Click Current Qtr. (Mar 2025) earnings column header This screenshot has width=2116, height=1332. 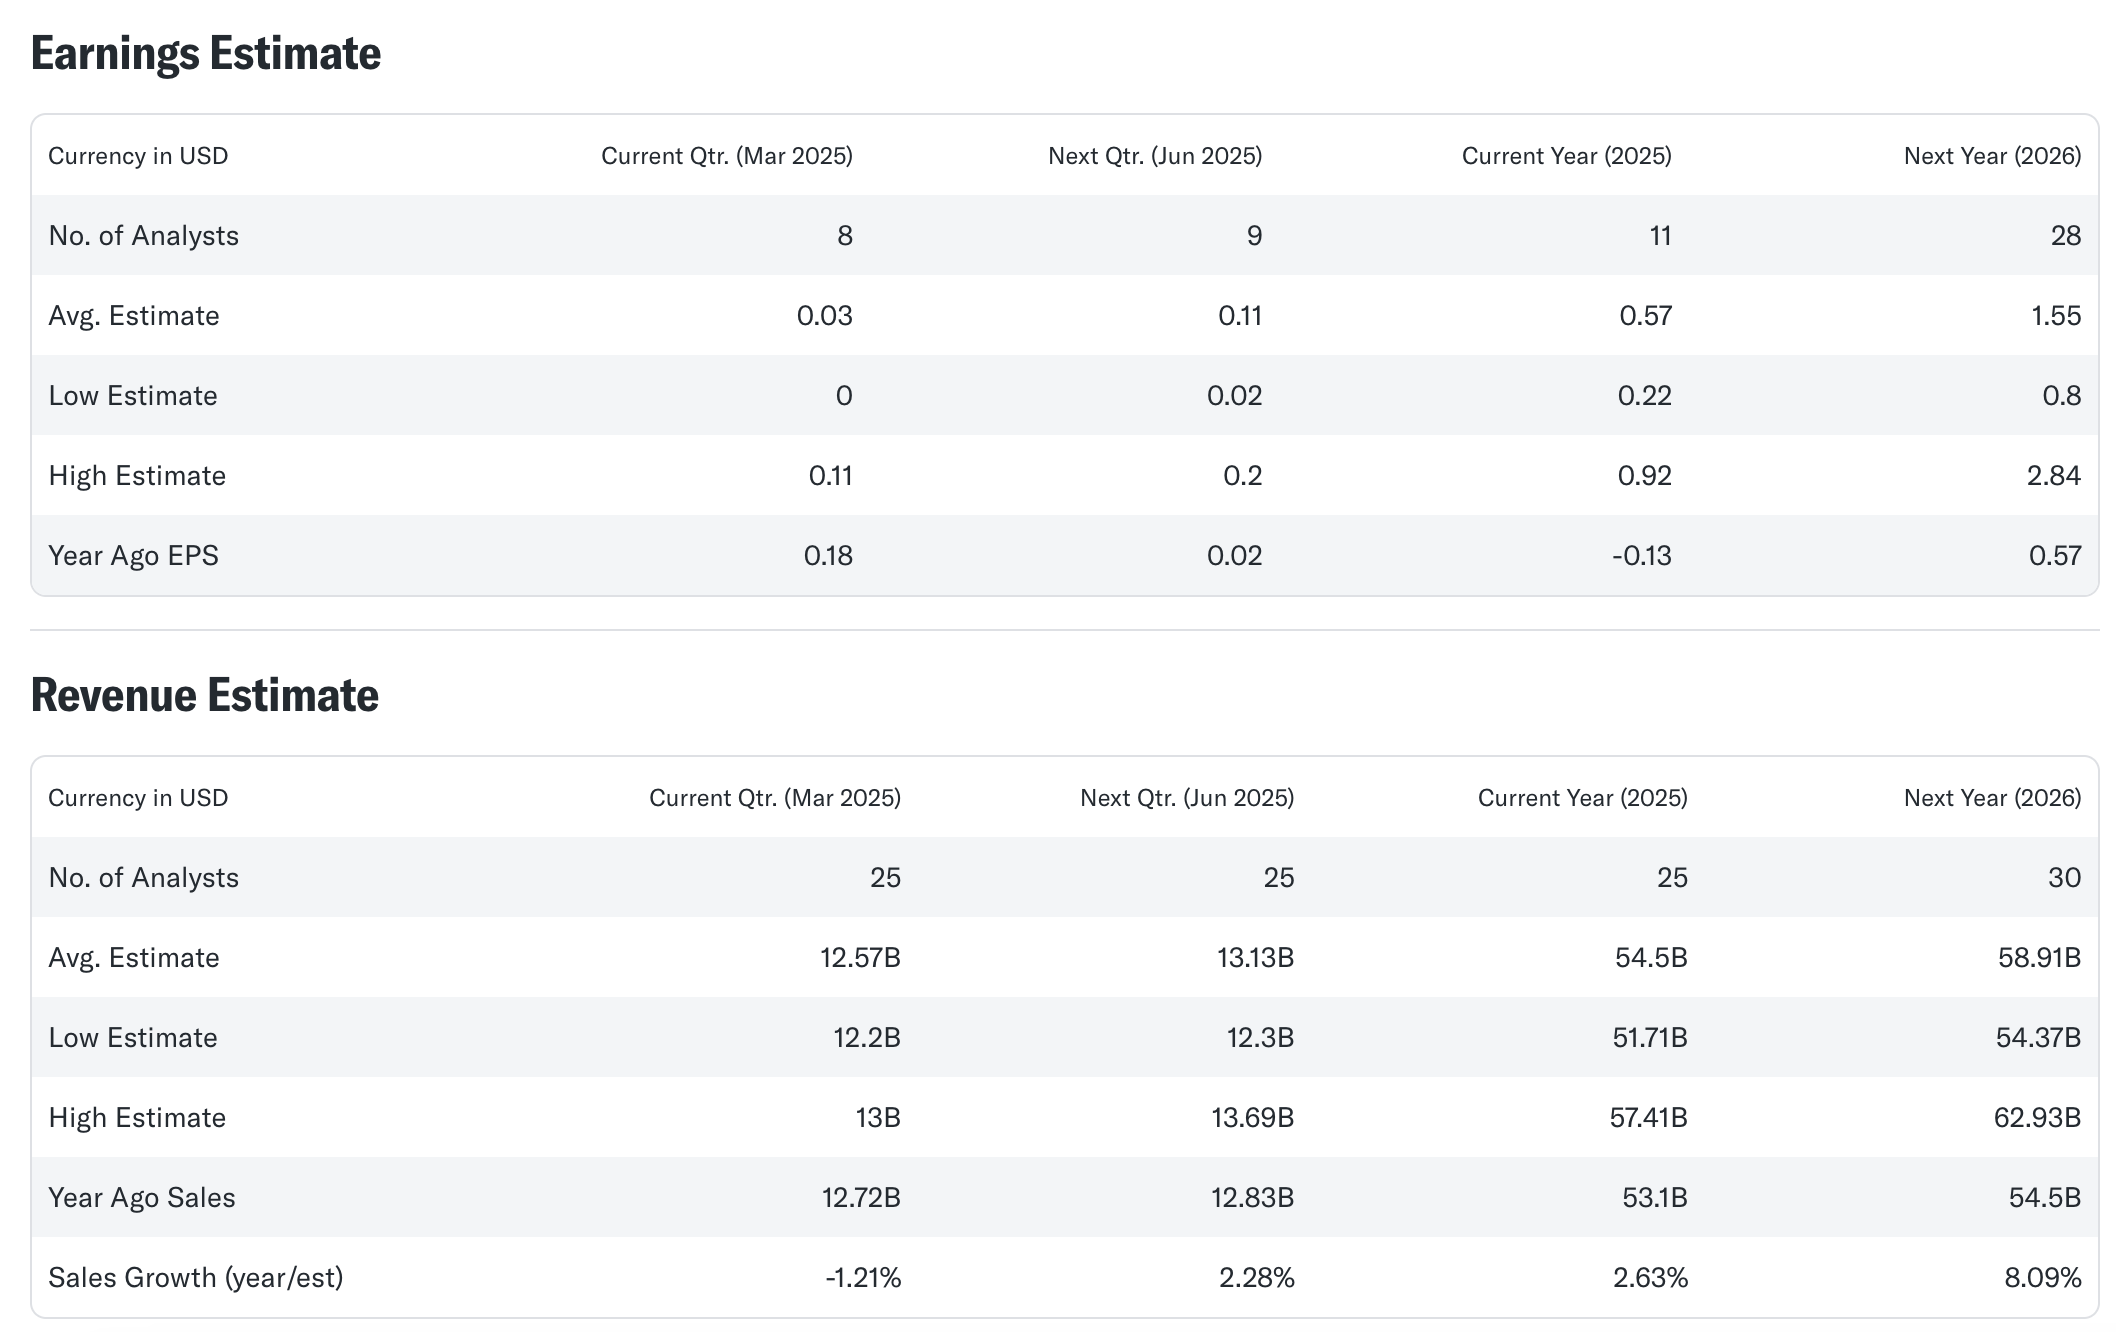726,156
